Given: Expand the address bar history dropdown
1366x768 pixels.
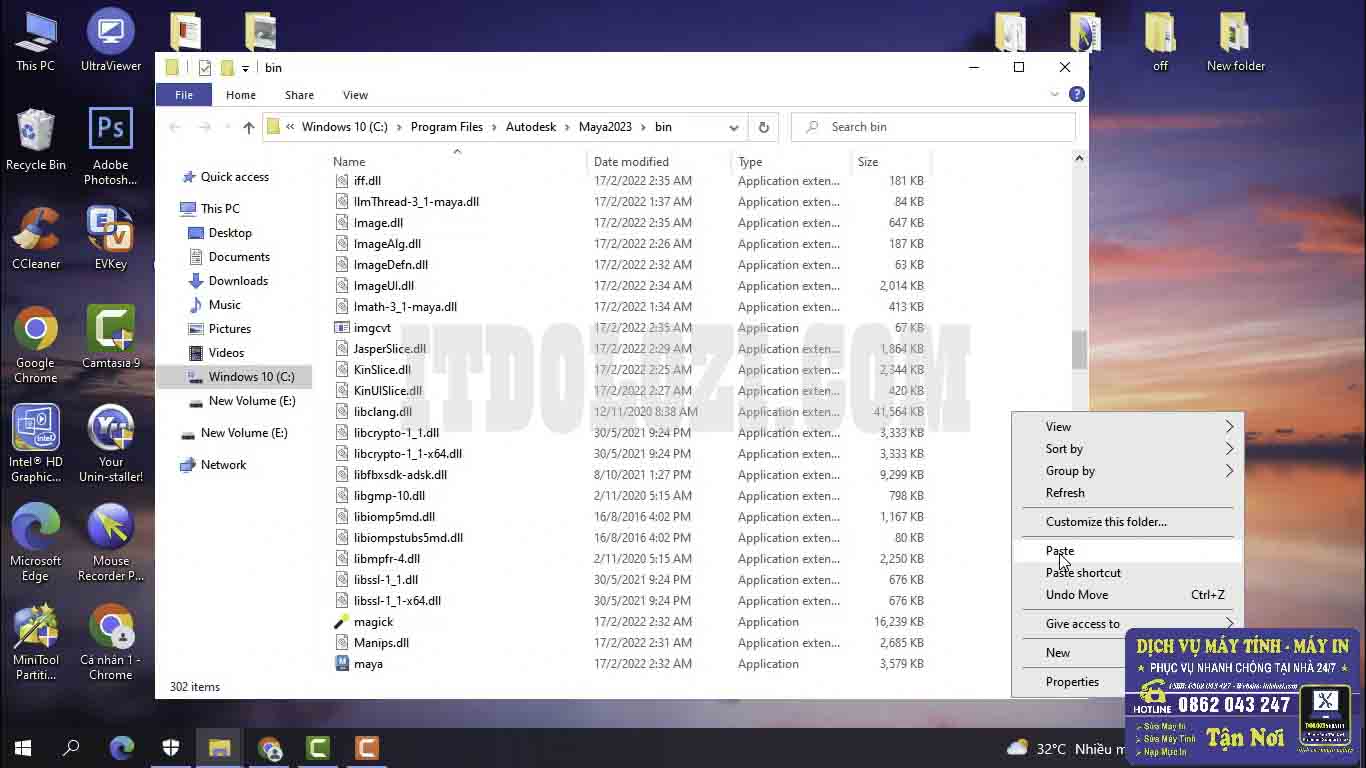Looking at the screenshot, I should [x=734, y=127].
